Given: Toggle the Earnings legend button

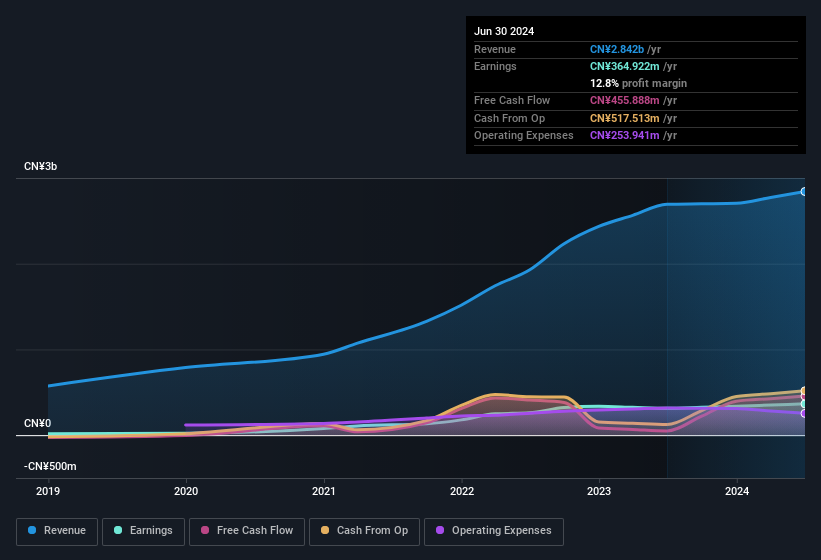Looking at the screenshot, I should coord(143,531).
